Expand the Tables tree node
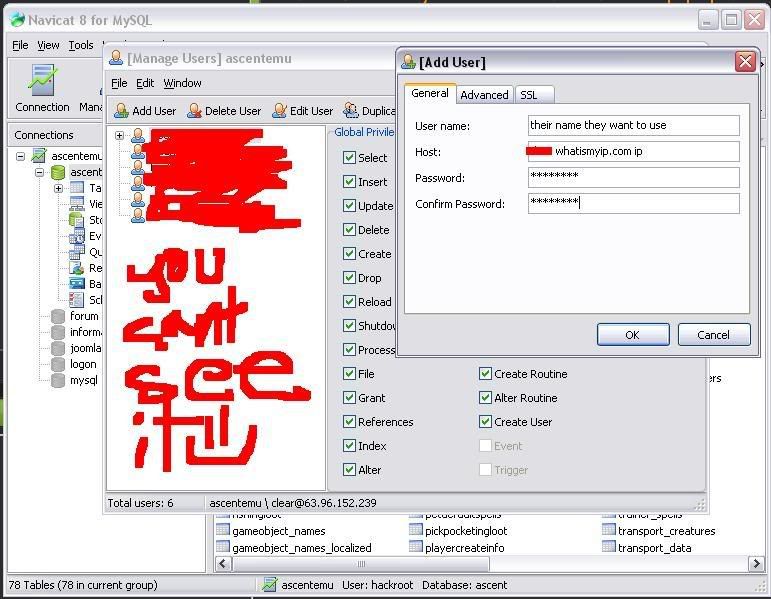771x599 pixels. tap(58, 188)
